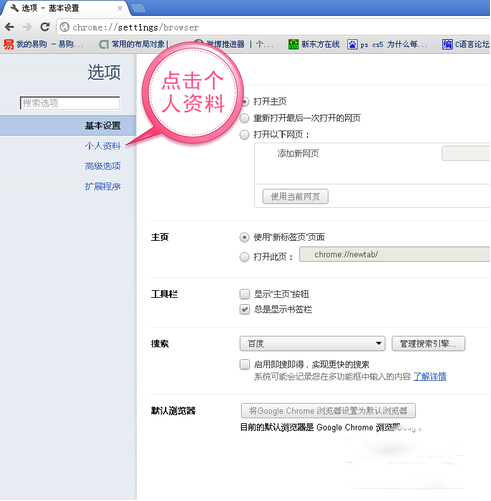Open the 百度 search engine dropdown
The width and height of the screenshot is (491, 501).
(x=312, y=344)
